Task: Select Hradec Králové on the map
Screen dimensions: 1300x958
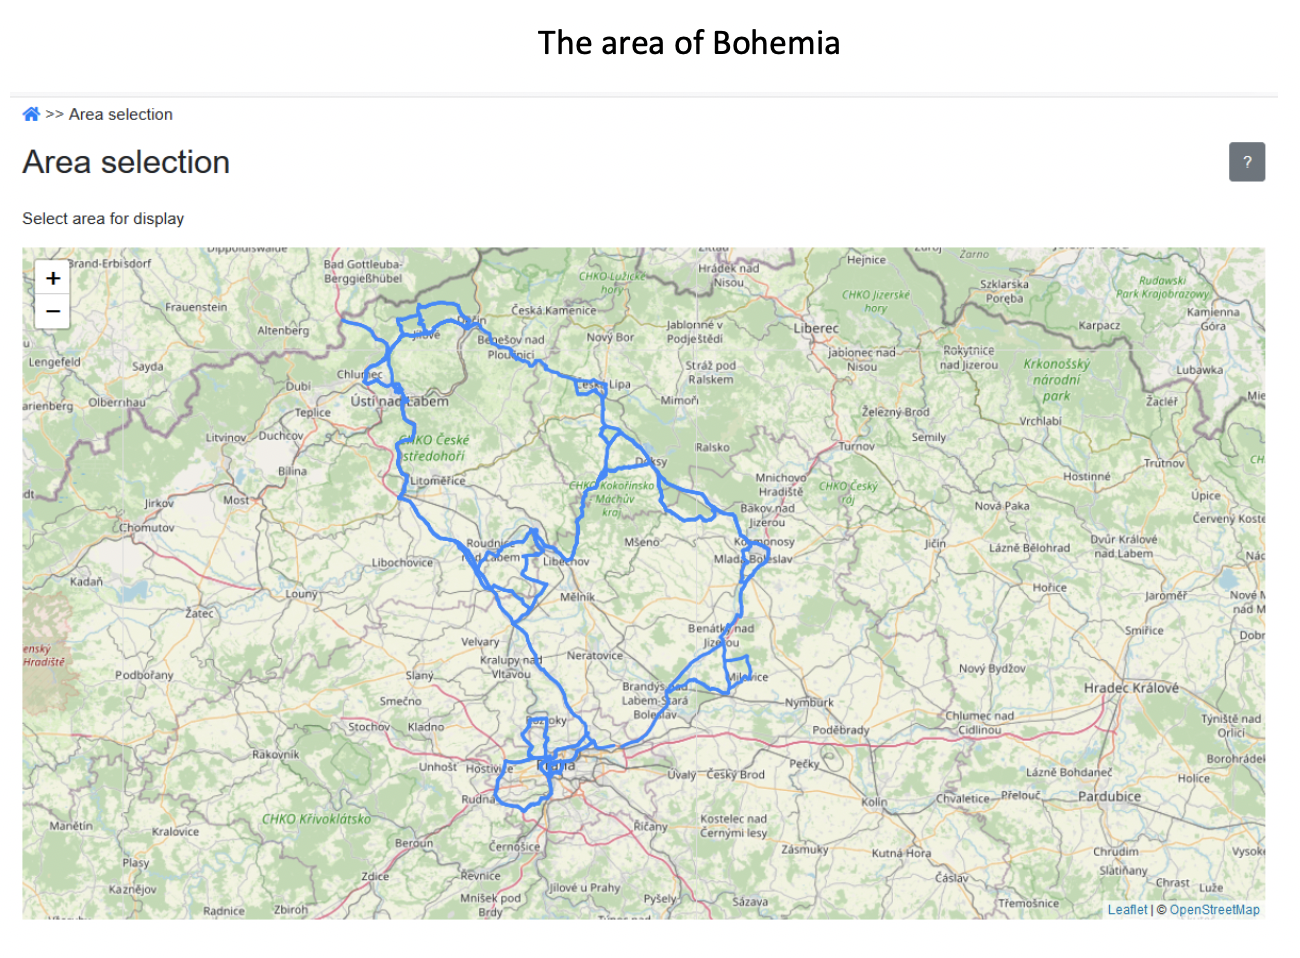Action: click(1131, 688)
